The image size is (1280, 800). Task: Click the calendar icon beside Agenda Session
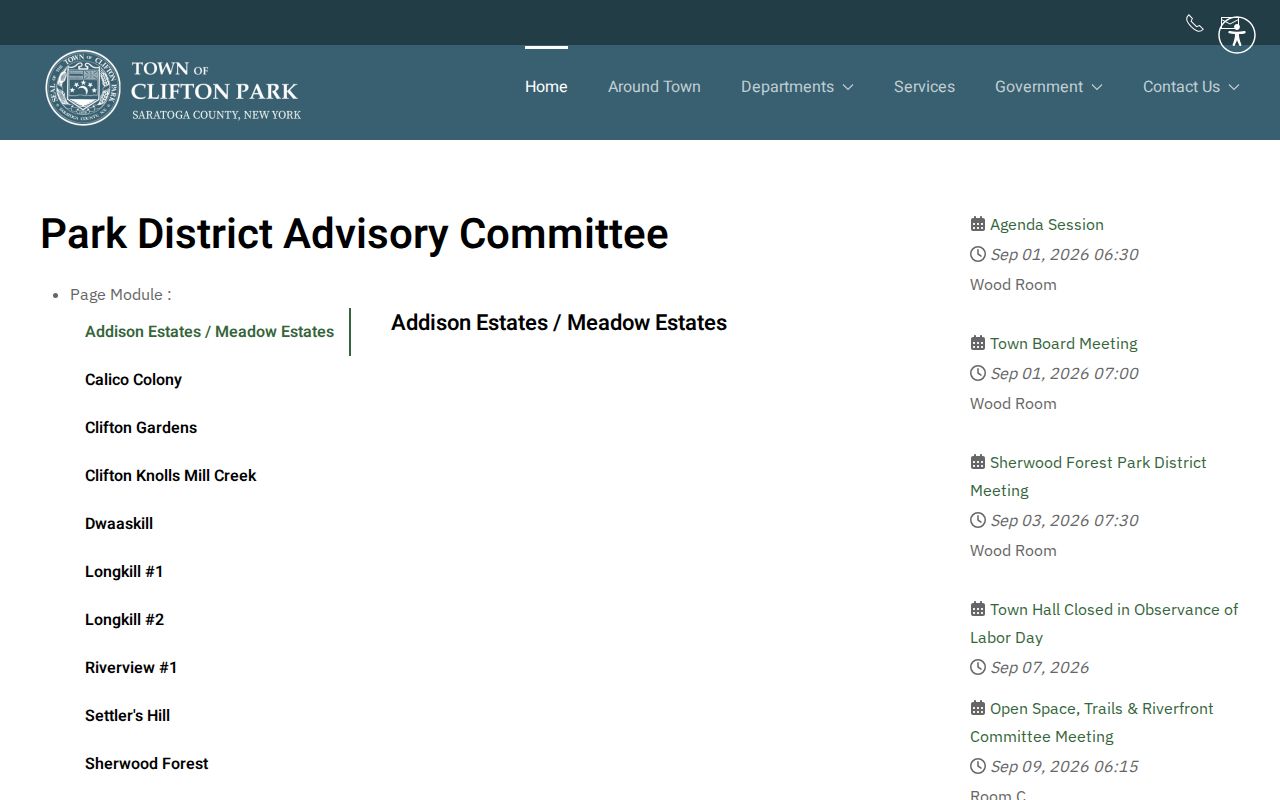click(978, 224)
